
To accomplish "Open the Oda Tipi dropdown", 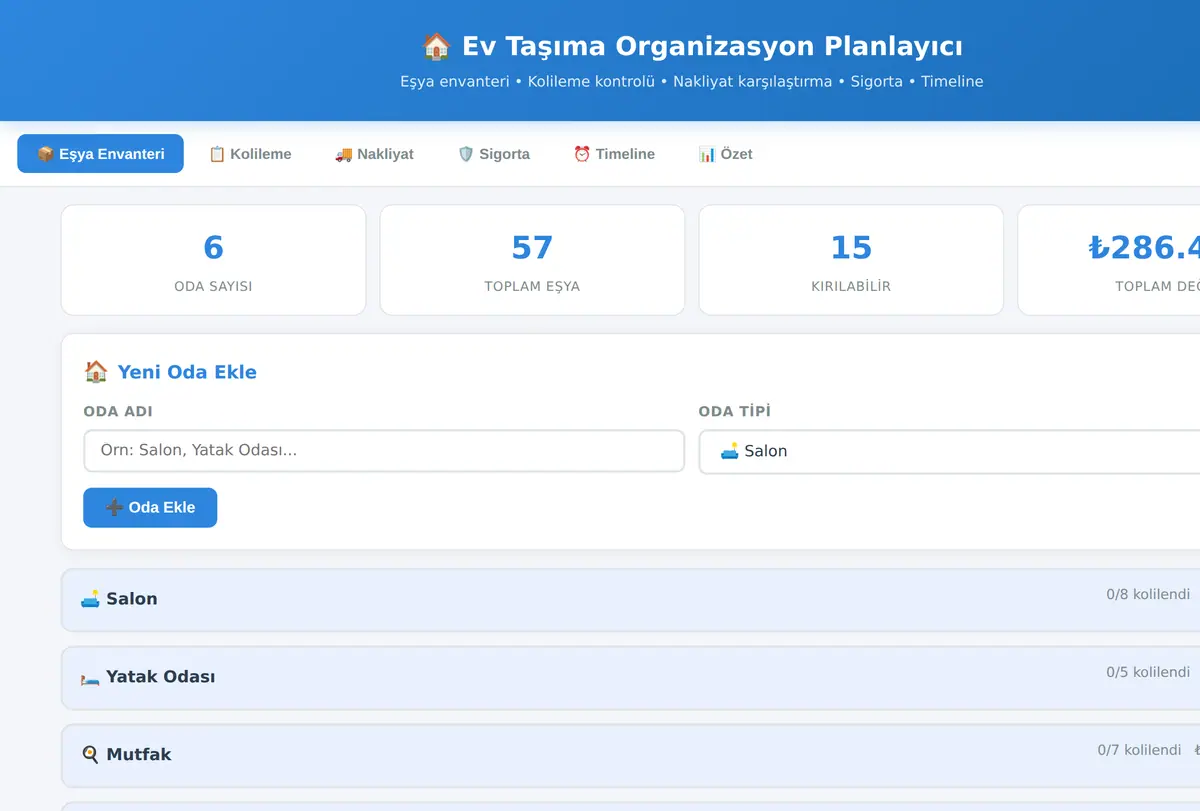I will 949,452.
